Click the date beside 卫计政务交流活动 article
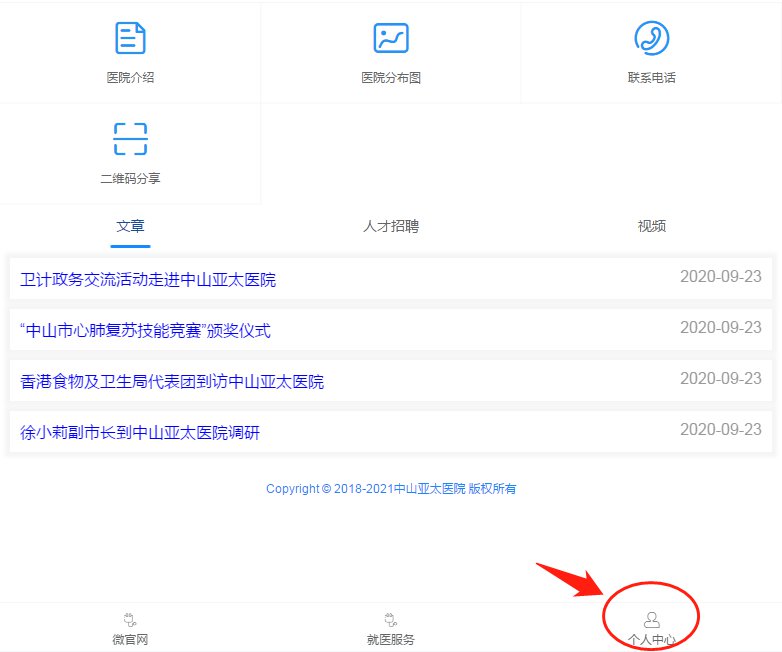The image size is (782, 652). coord(720,277)
